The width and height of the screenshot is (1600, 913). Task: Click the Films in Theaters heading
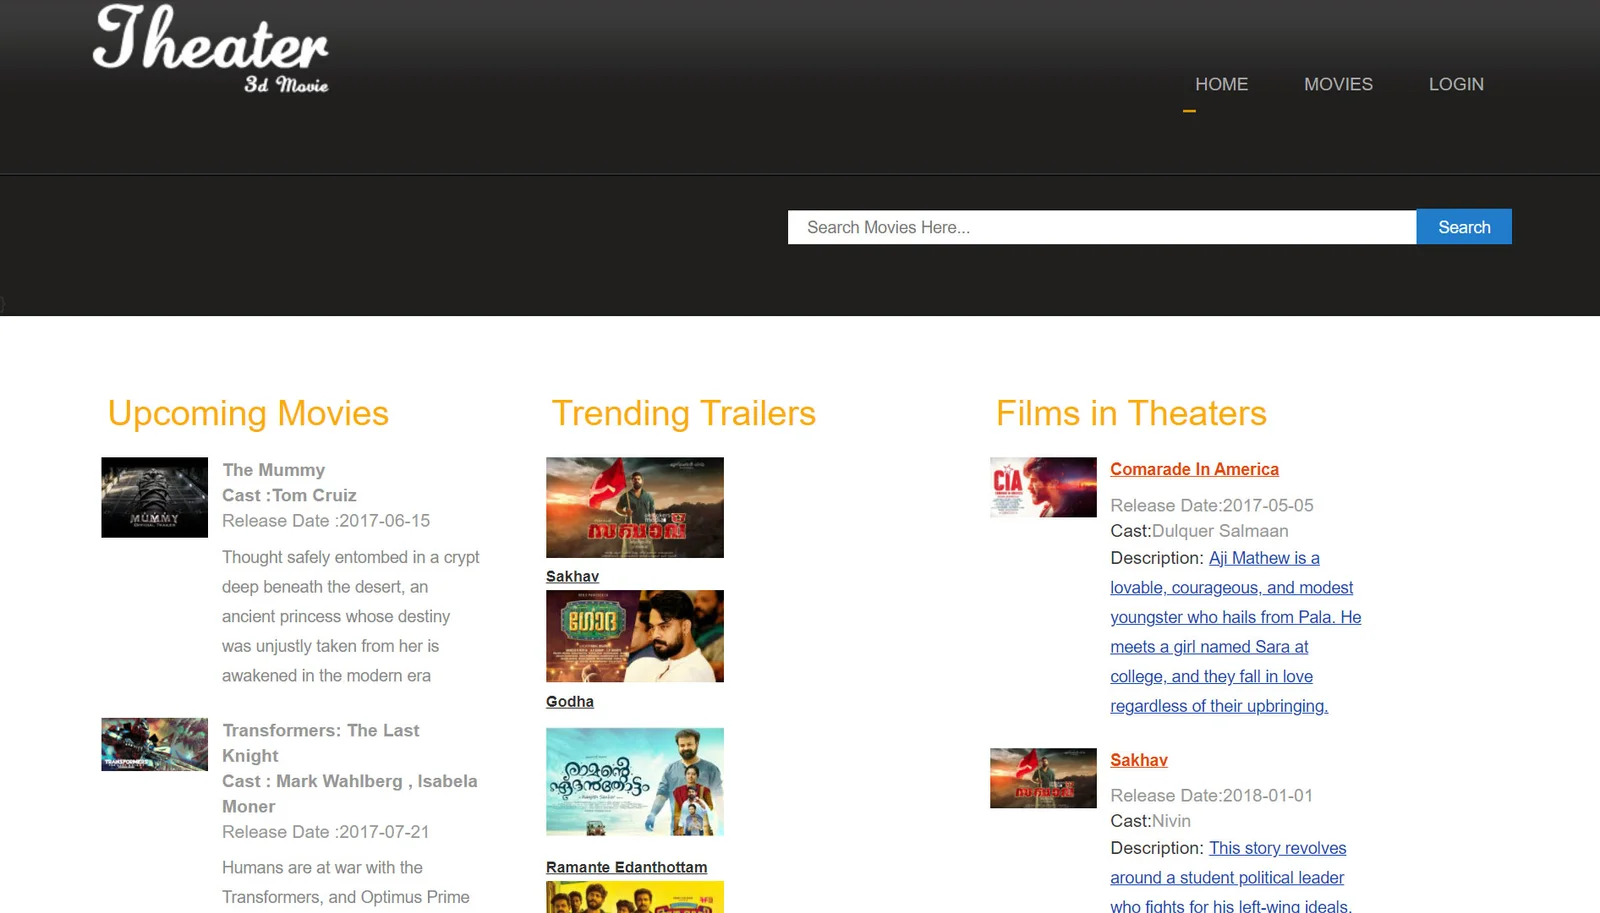[1131, 413]
